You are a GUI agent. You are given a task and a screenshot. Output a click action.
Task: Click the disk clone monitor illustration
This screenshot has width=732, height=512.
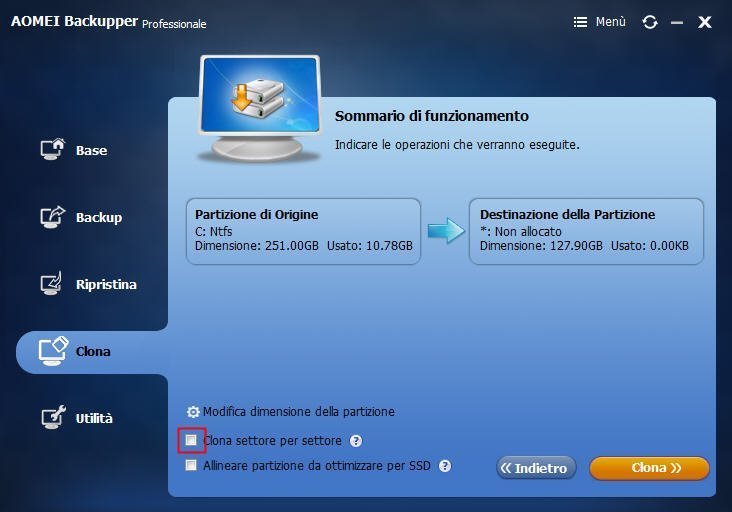pos(260,108)
